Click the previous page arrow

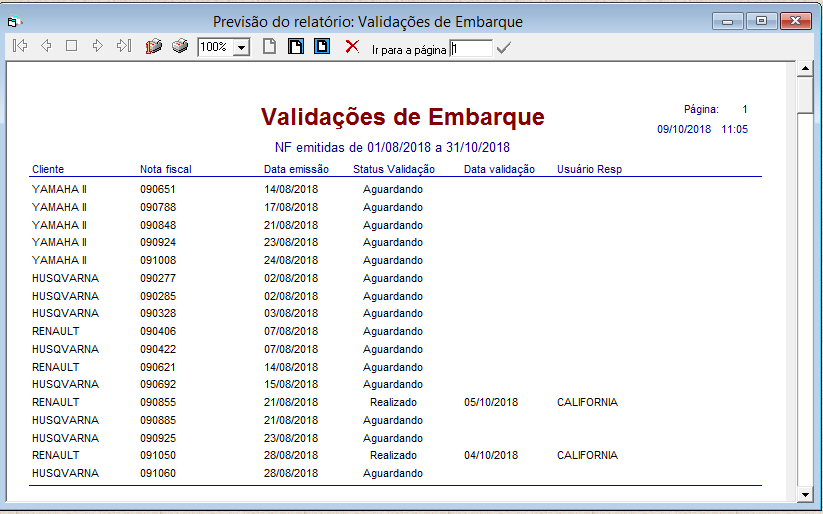point(46,46)
